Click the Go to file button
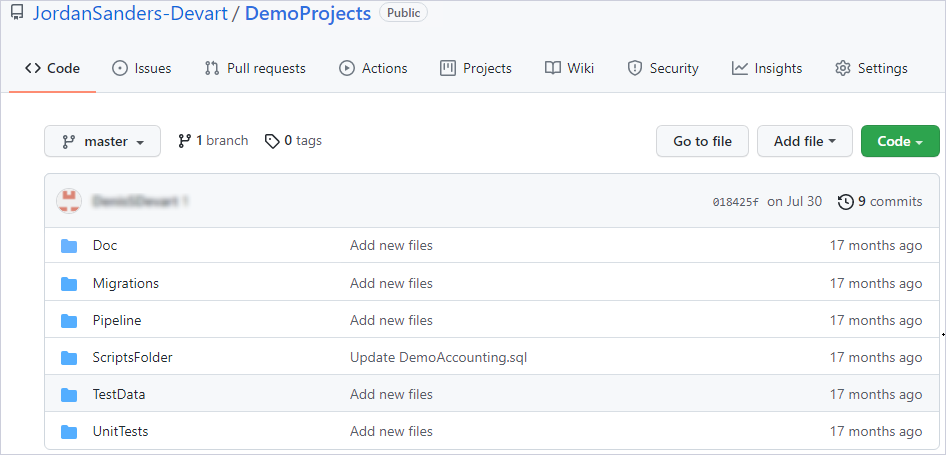Viewport: 946px width, 455px height. pyautogui.click(x=702, y=141)
